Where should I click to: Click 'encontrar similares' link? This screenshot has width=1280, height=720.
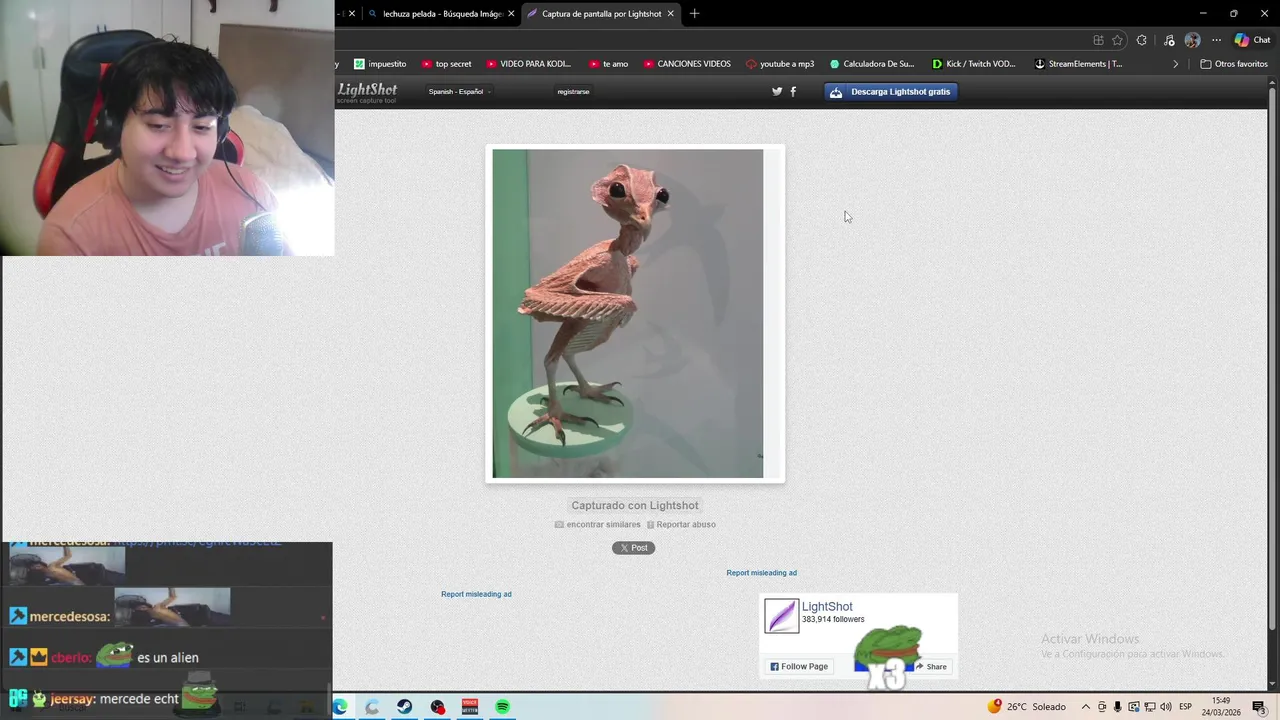pyautogui.click(x=598, y=524)
